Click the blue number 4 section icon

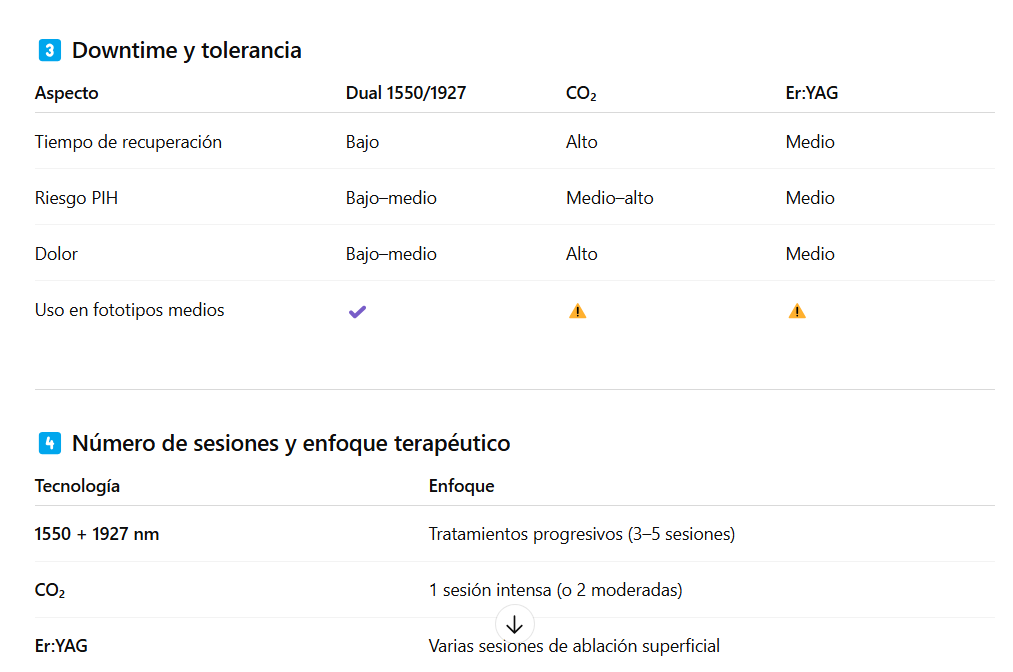click(50, 443)
